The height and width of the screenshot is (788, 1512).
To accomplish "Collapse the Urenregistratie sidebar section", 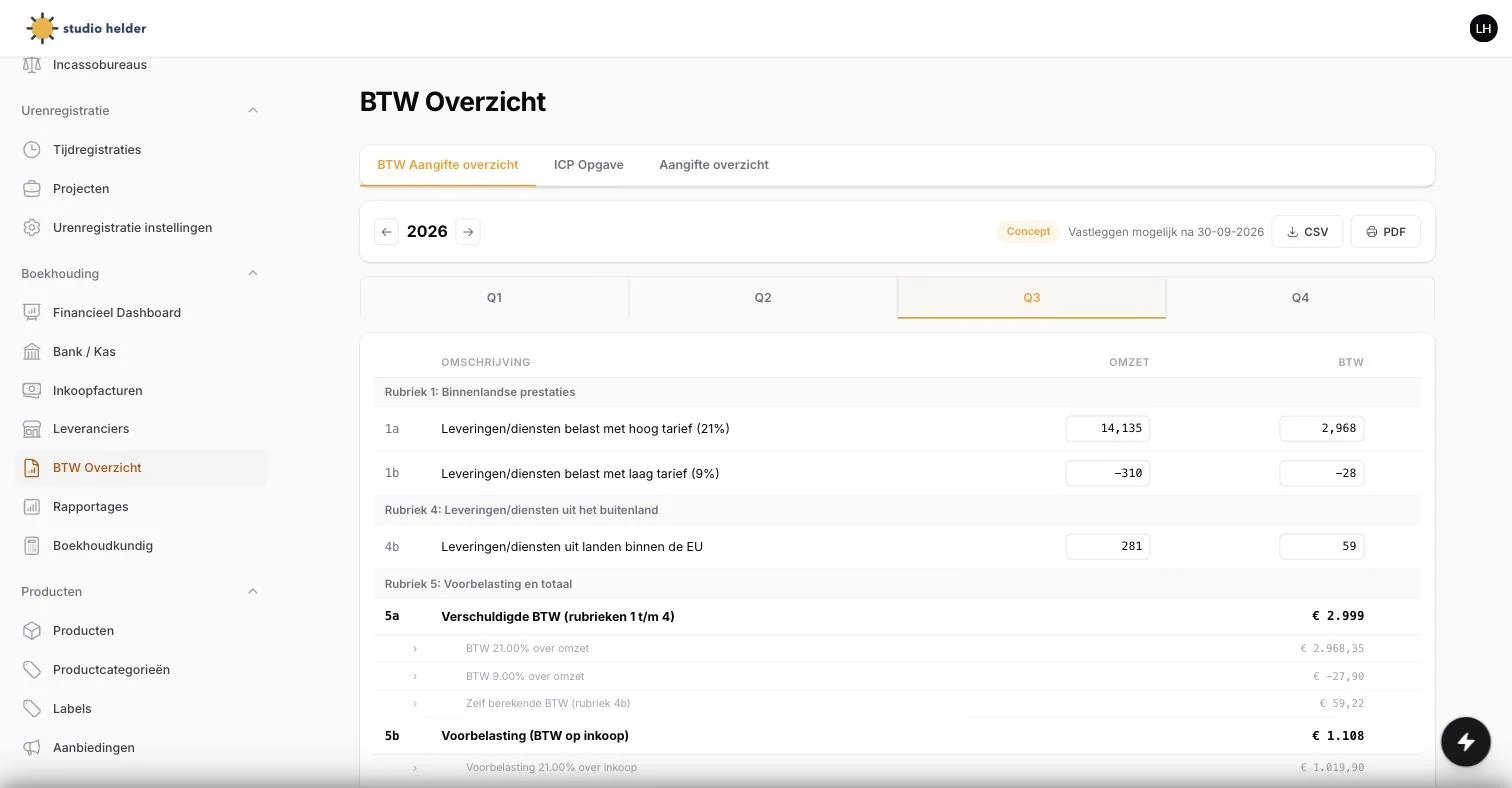I will tap(253, 111).
